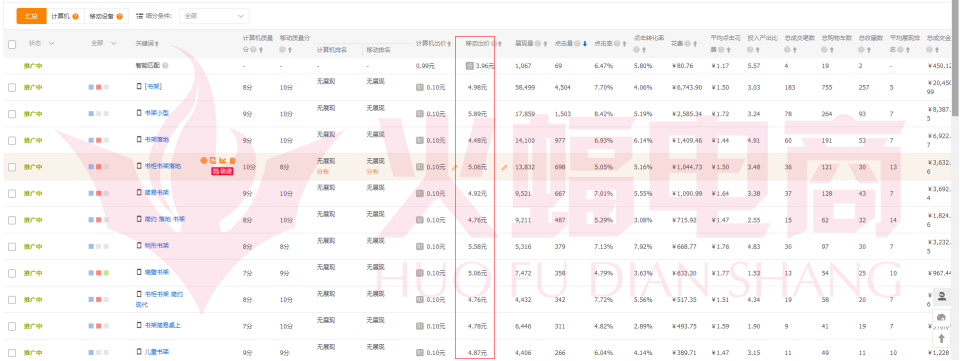The width and height of the screenshot is (960, 361).
Task: Click the orange help icon next to 计算机 tab
Action: click(75, 16)
